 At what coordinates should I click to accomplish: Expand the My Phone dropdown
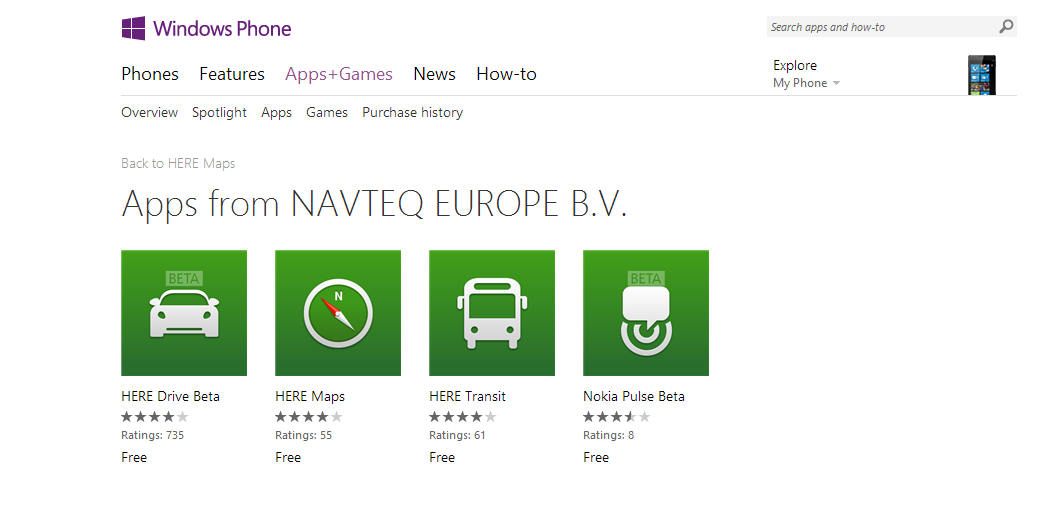click(x=807, y=83)
